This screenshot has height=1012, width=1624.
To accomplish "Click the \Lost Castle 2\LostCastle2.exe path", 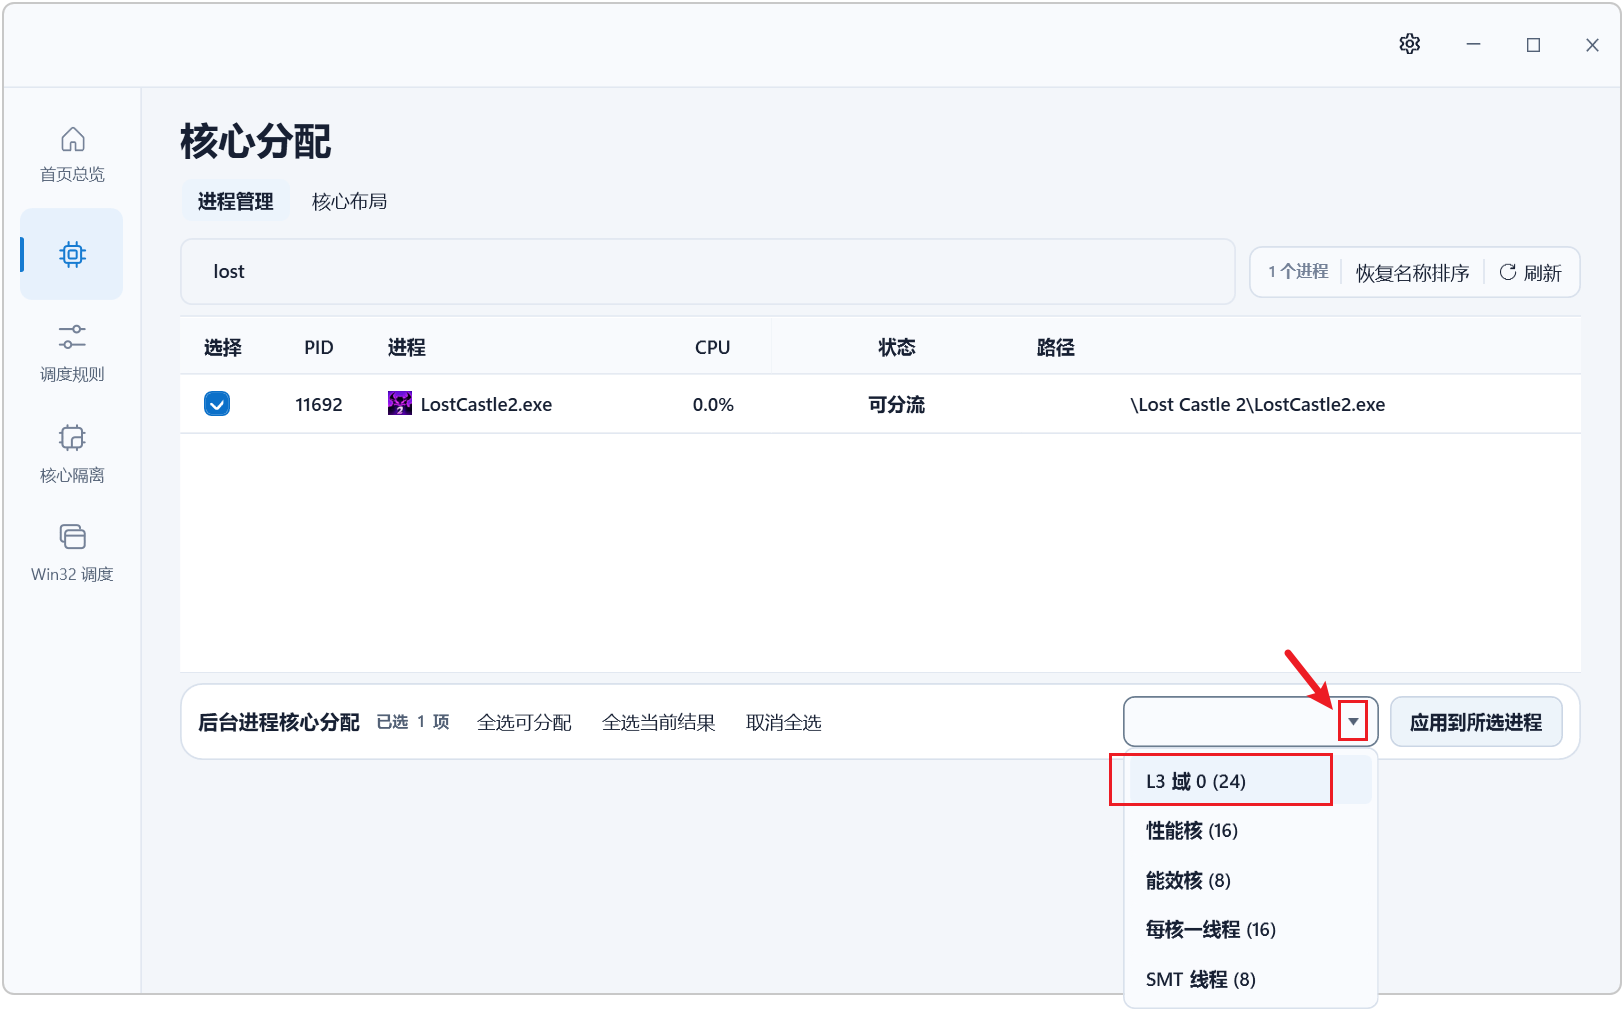I will [x=1258, y=404].
